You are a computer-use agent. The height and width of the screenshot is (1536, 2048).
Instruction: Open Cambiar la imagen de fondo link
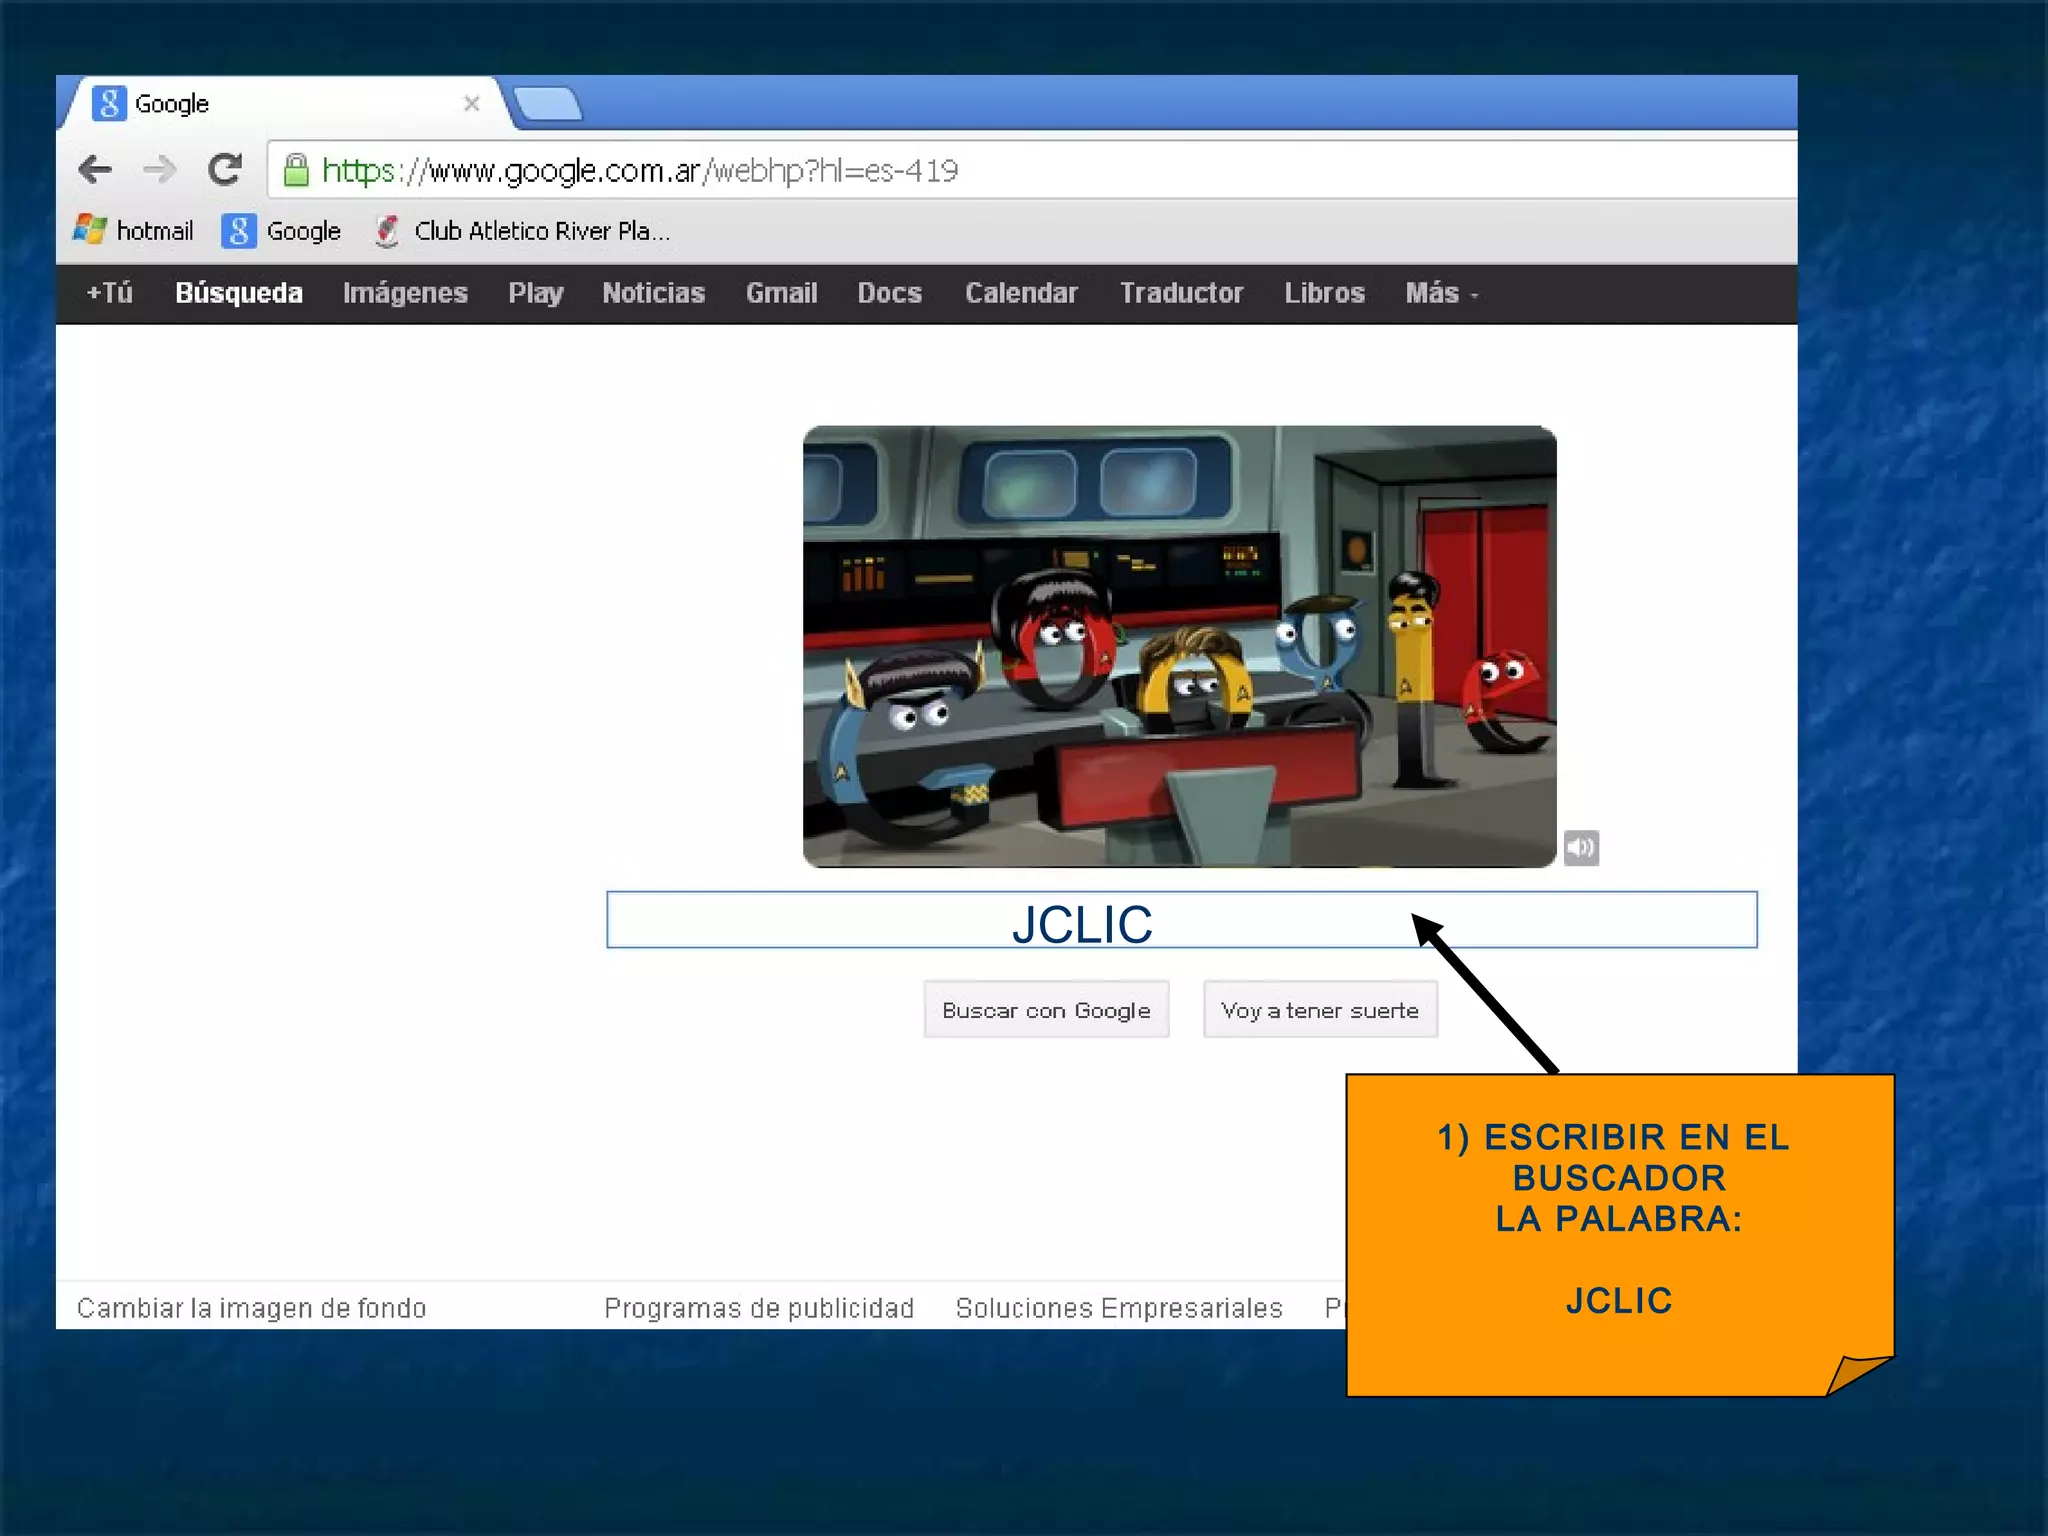click(252, 1308)
